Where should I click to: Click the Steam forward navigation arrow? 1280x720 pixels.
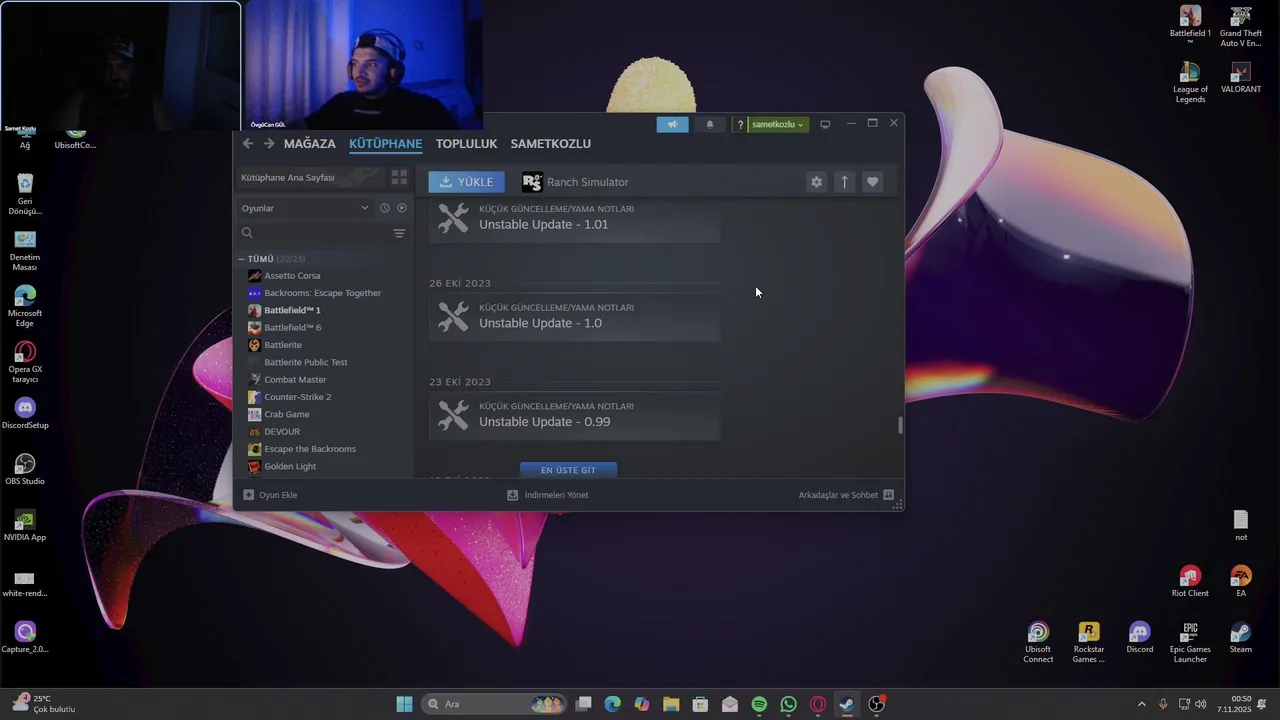(x=268, y=143)
